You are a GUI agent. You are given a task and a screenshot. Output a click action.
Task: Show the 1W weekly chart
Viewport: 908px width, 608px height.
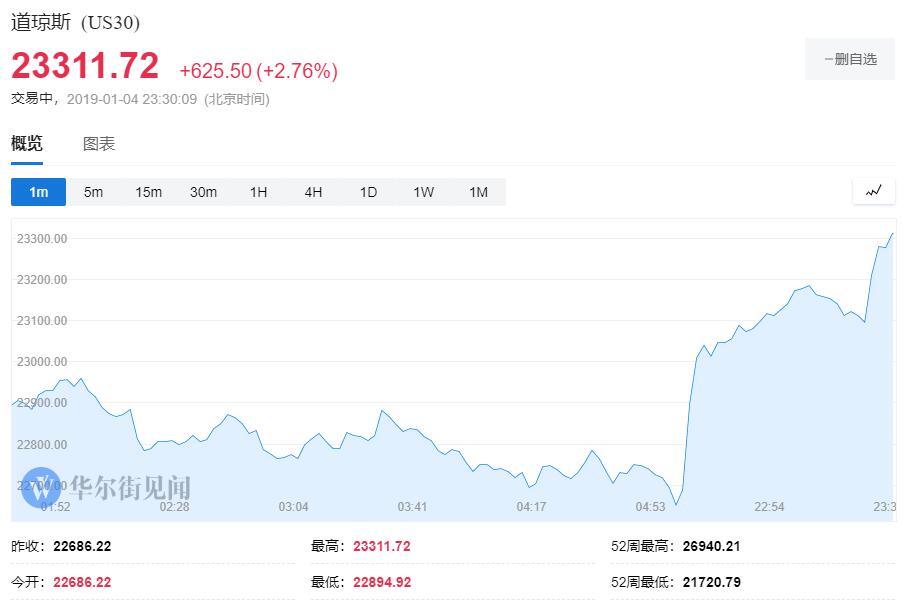tap(423, 192)
